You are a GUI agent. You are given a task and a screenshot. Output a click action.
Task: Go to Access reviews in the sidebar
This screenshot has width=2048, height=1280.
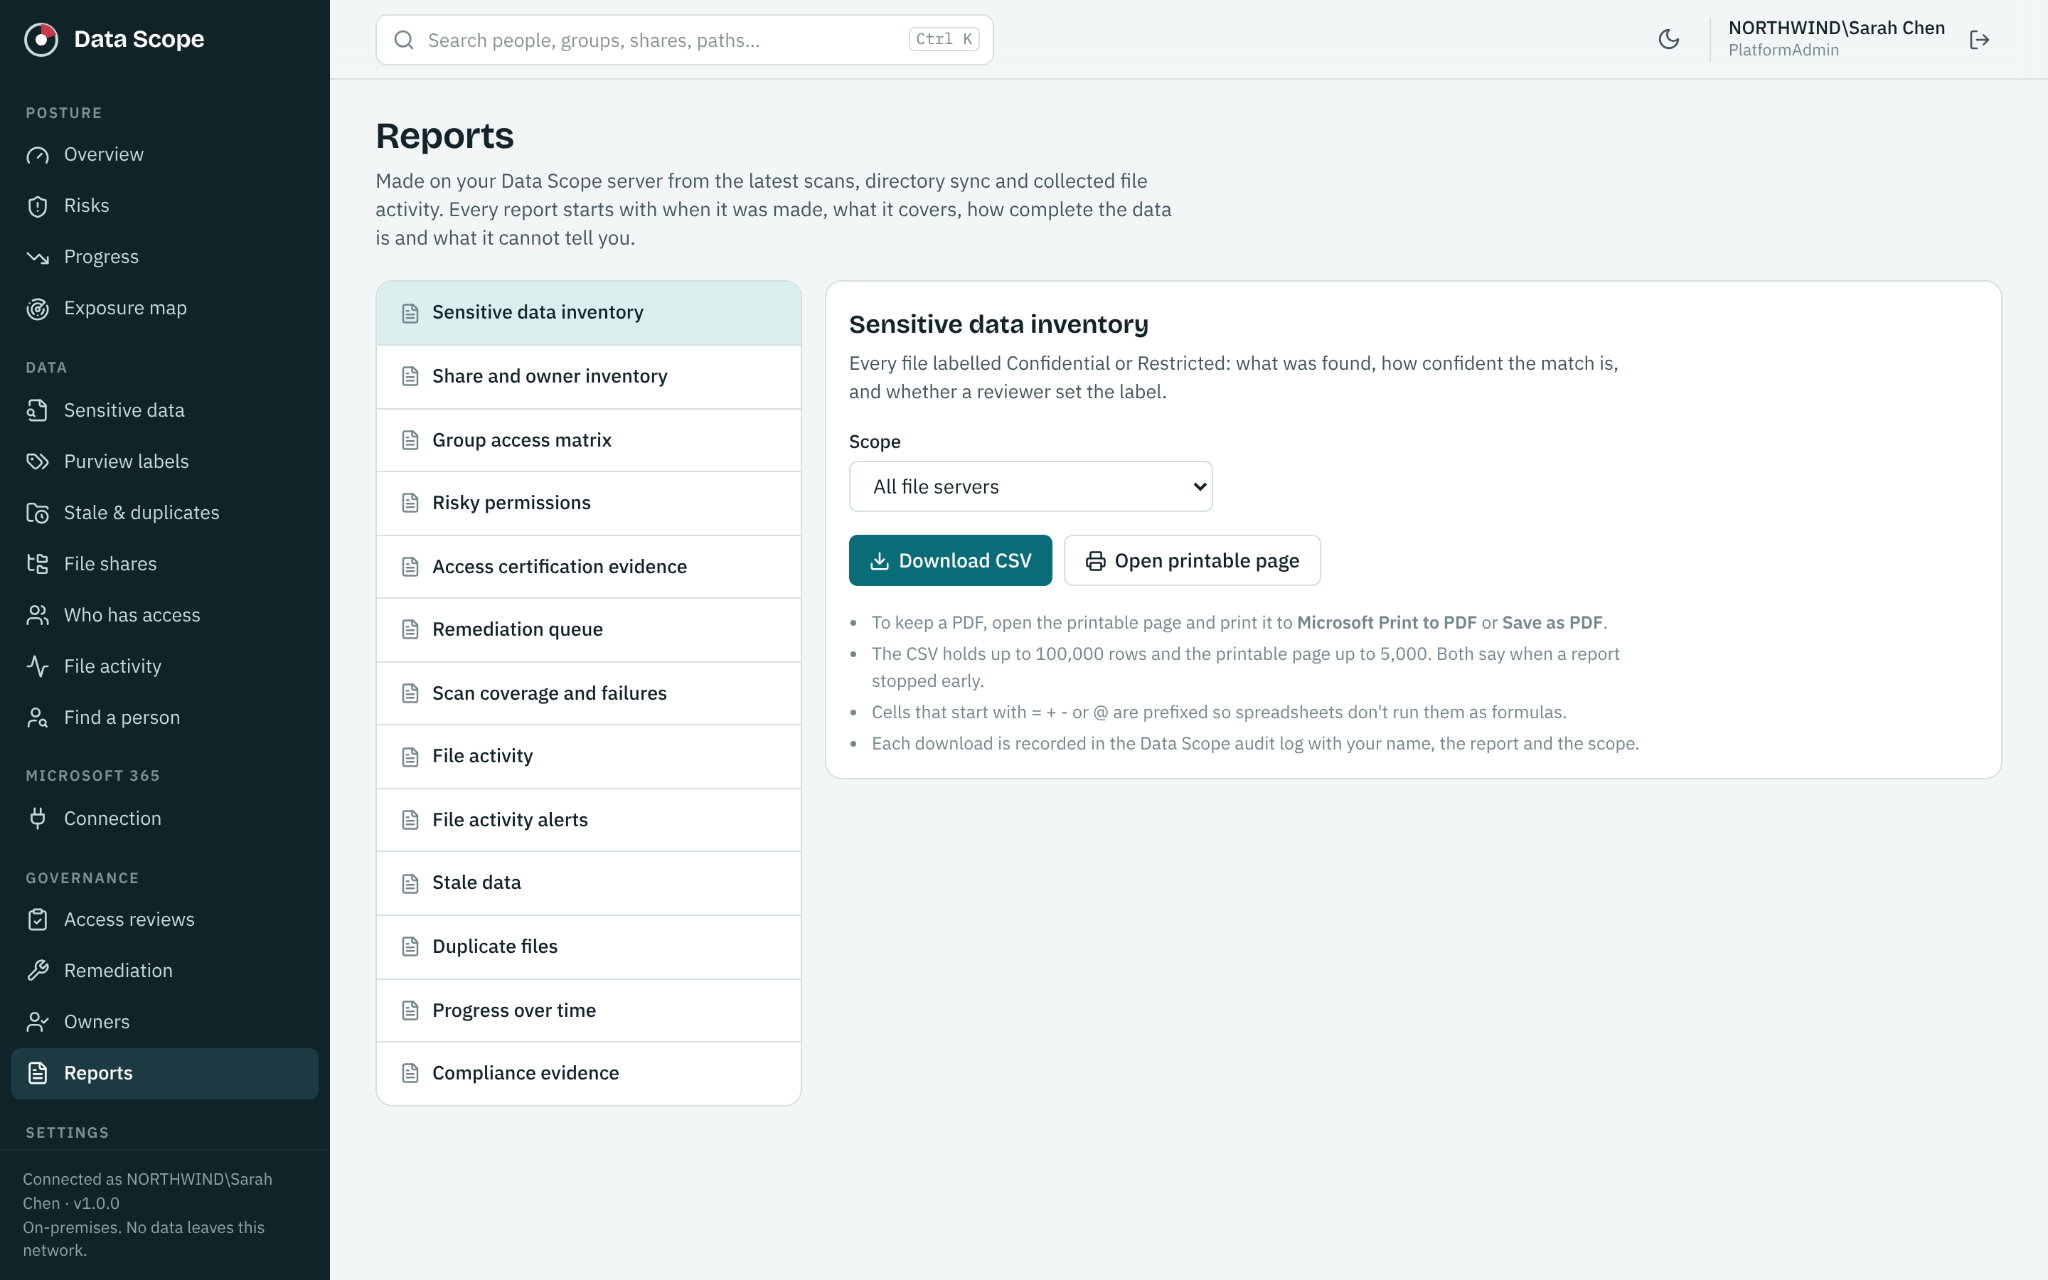(164, 920)
